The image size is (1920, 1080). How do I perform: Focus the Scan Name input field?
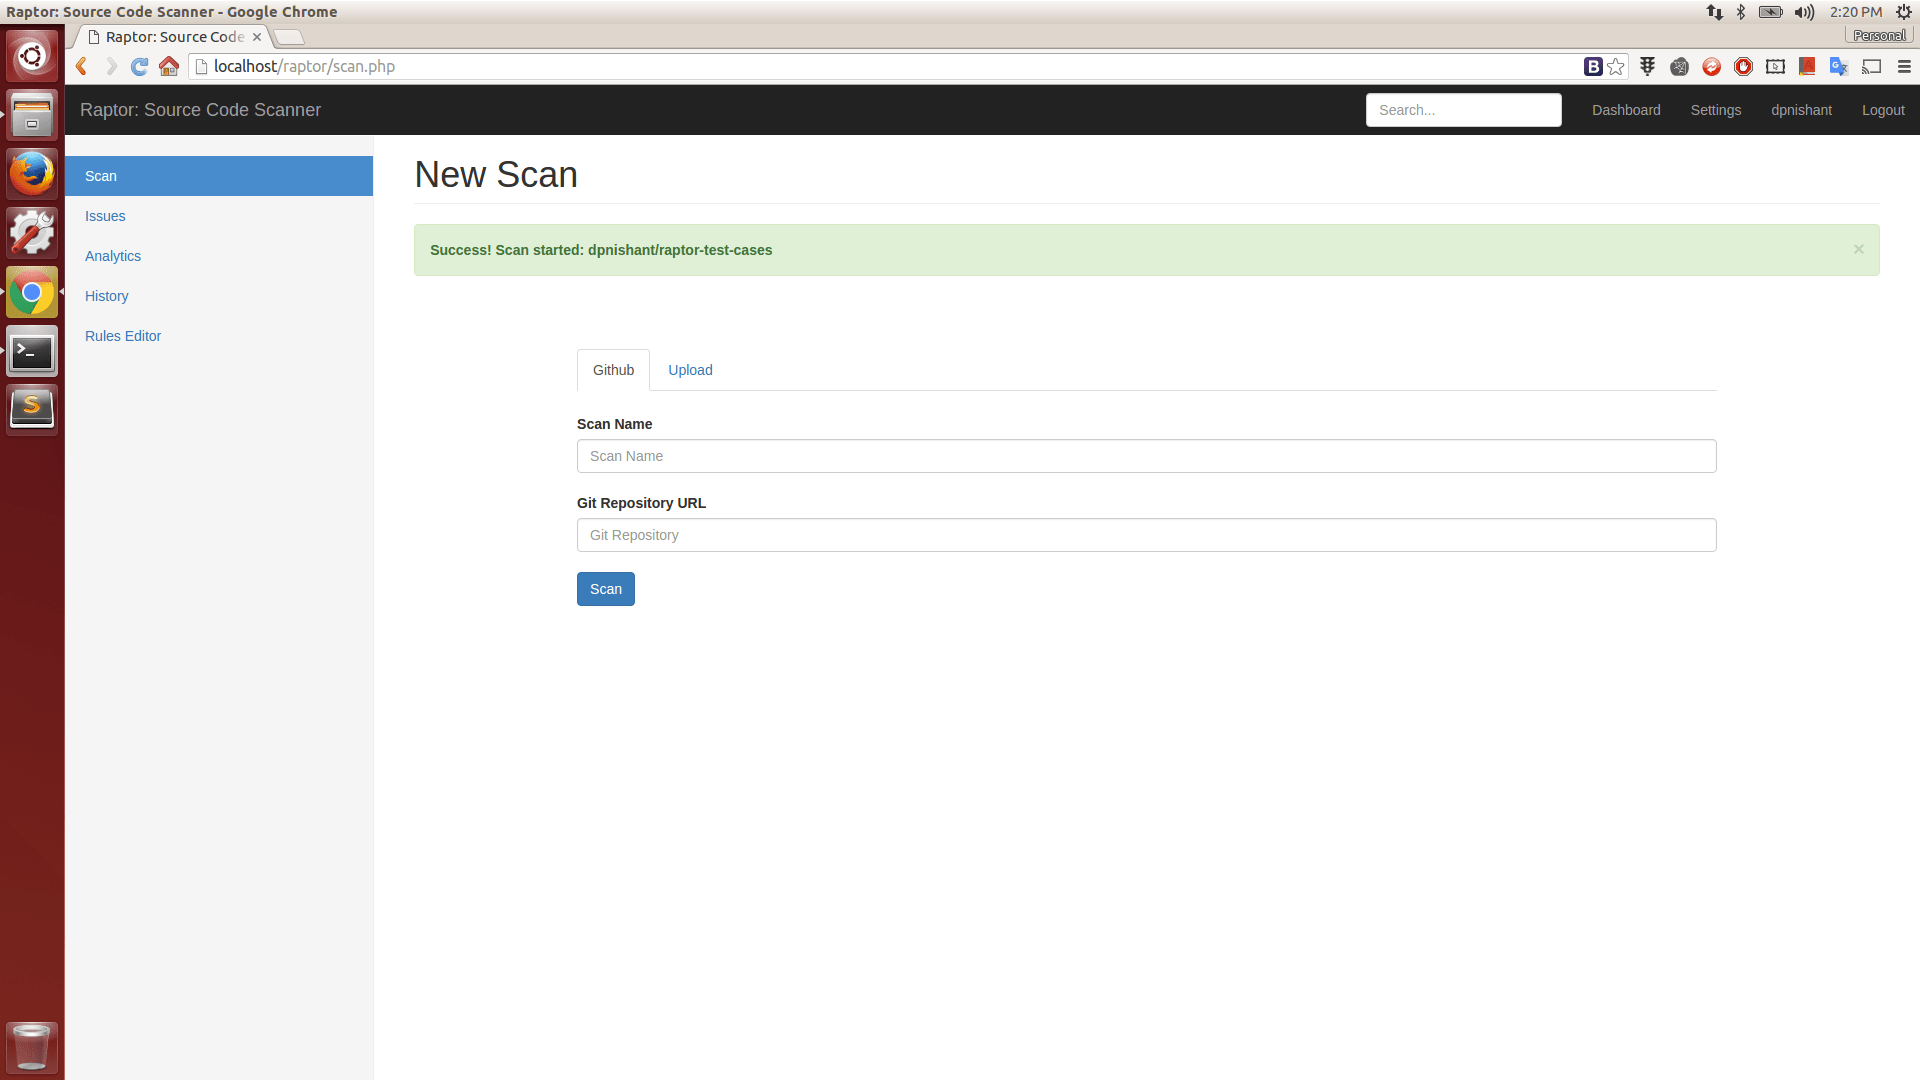point(1146,456)
